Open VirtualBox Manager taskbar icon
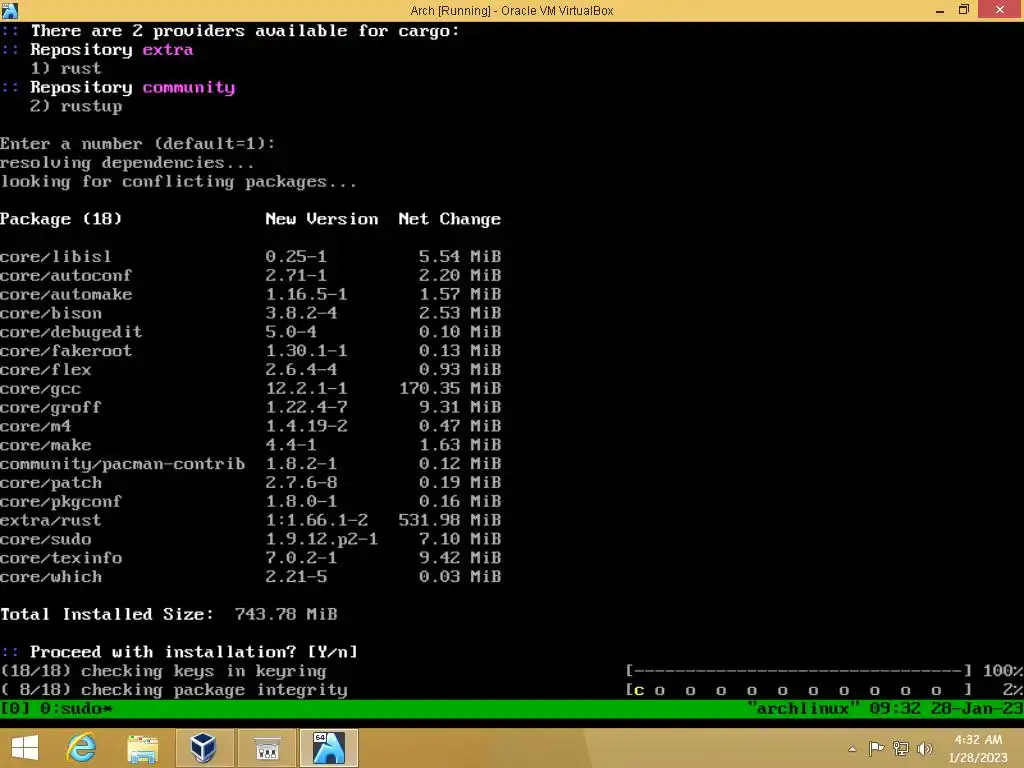Image resolution: width=1024 pixels, height=768 pixels. [203, 748]
